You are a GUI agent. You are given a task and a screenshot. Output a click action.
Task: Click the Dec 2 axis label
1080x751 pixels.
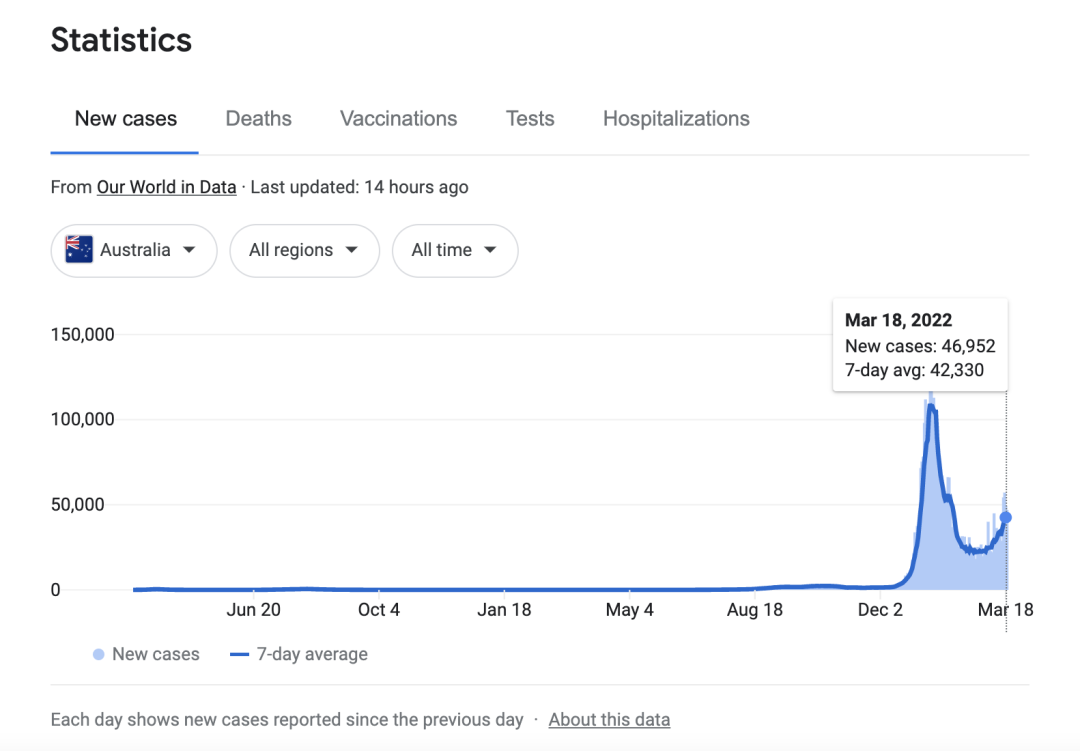(x=880, y=610)
